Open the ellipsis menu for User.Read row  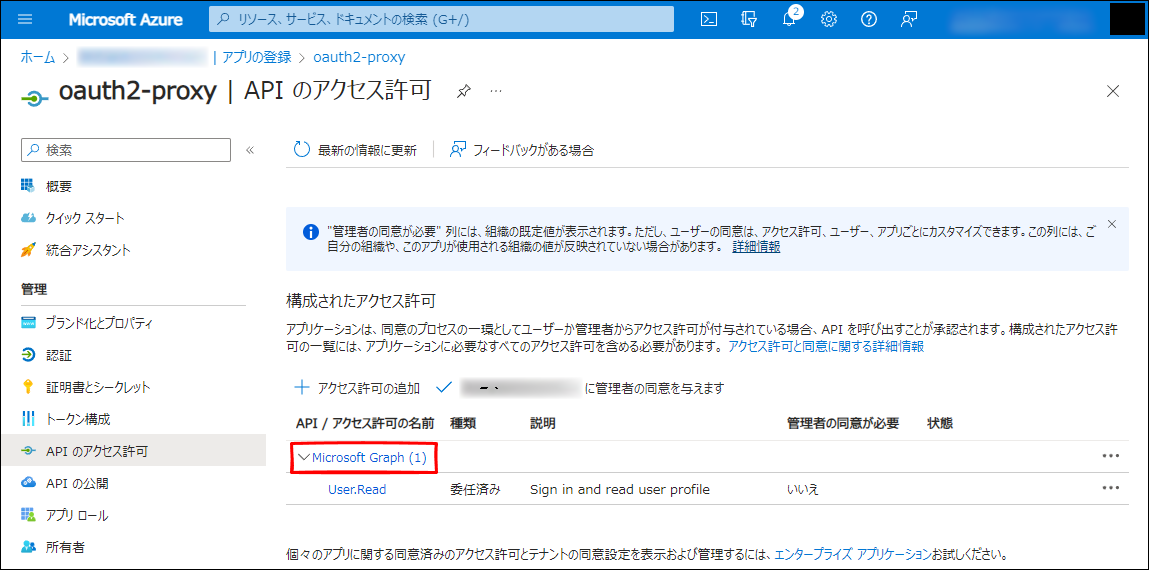(1110, 488)
